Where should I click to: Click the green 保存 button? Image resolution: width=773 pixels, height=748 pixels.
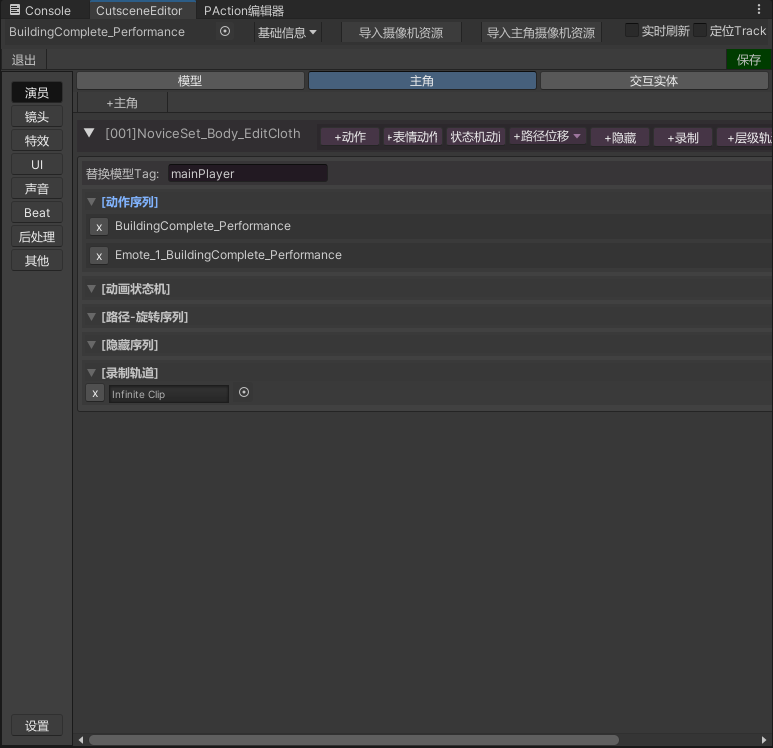748,59
